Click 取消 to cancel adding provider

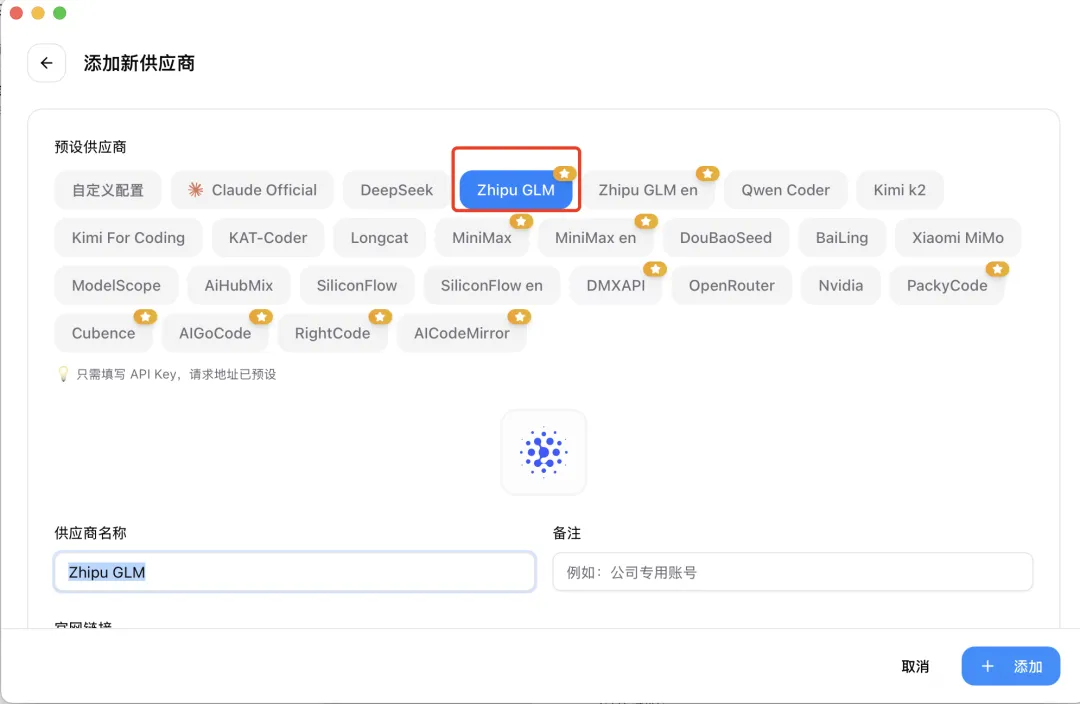tap(915, 666)
